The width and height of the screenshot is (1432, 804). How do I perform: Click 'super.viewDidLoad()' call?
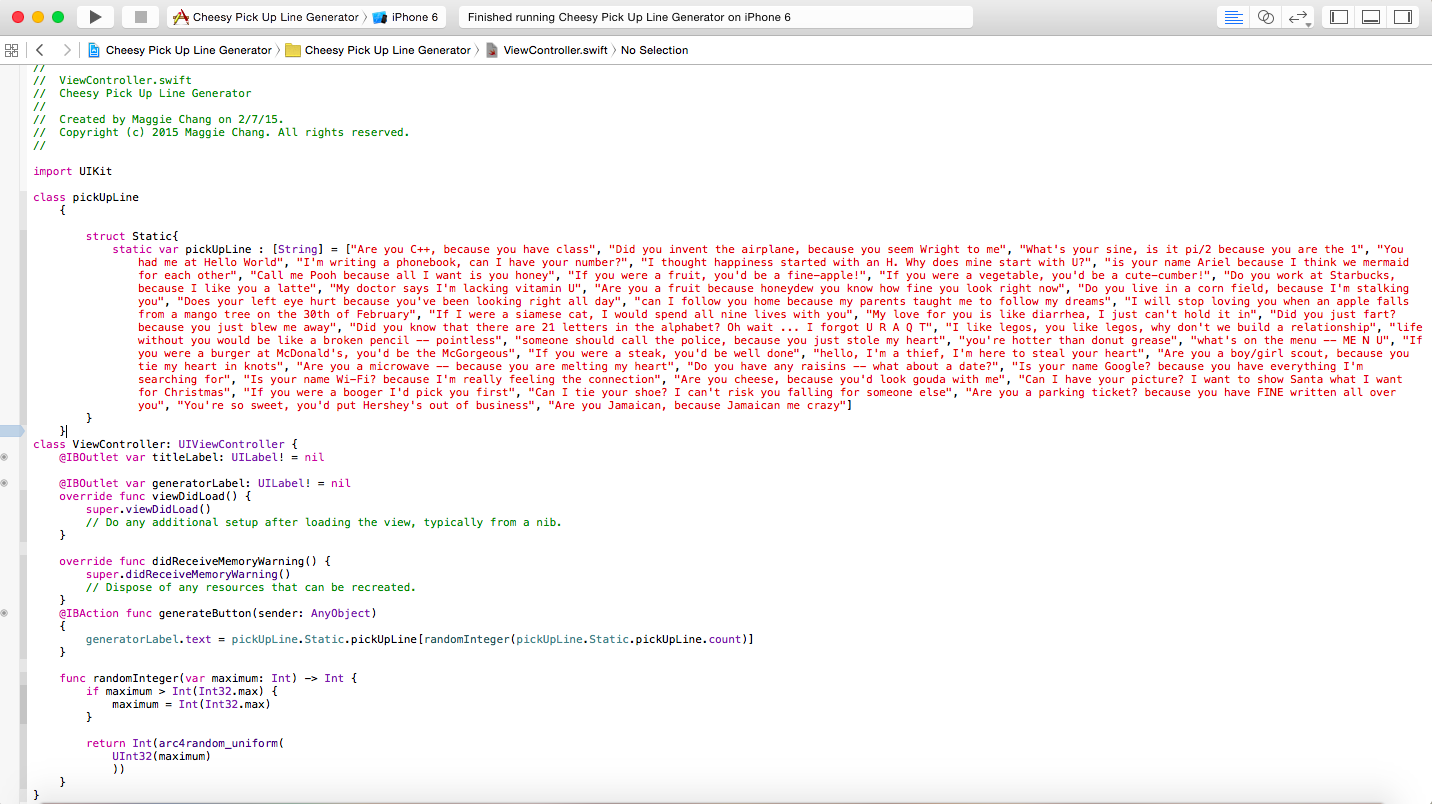148,509
